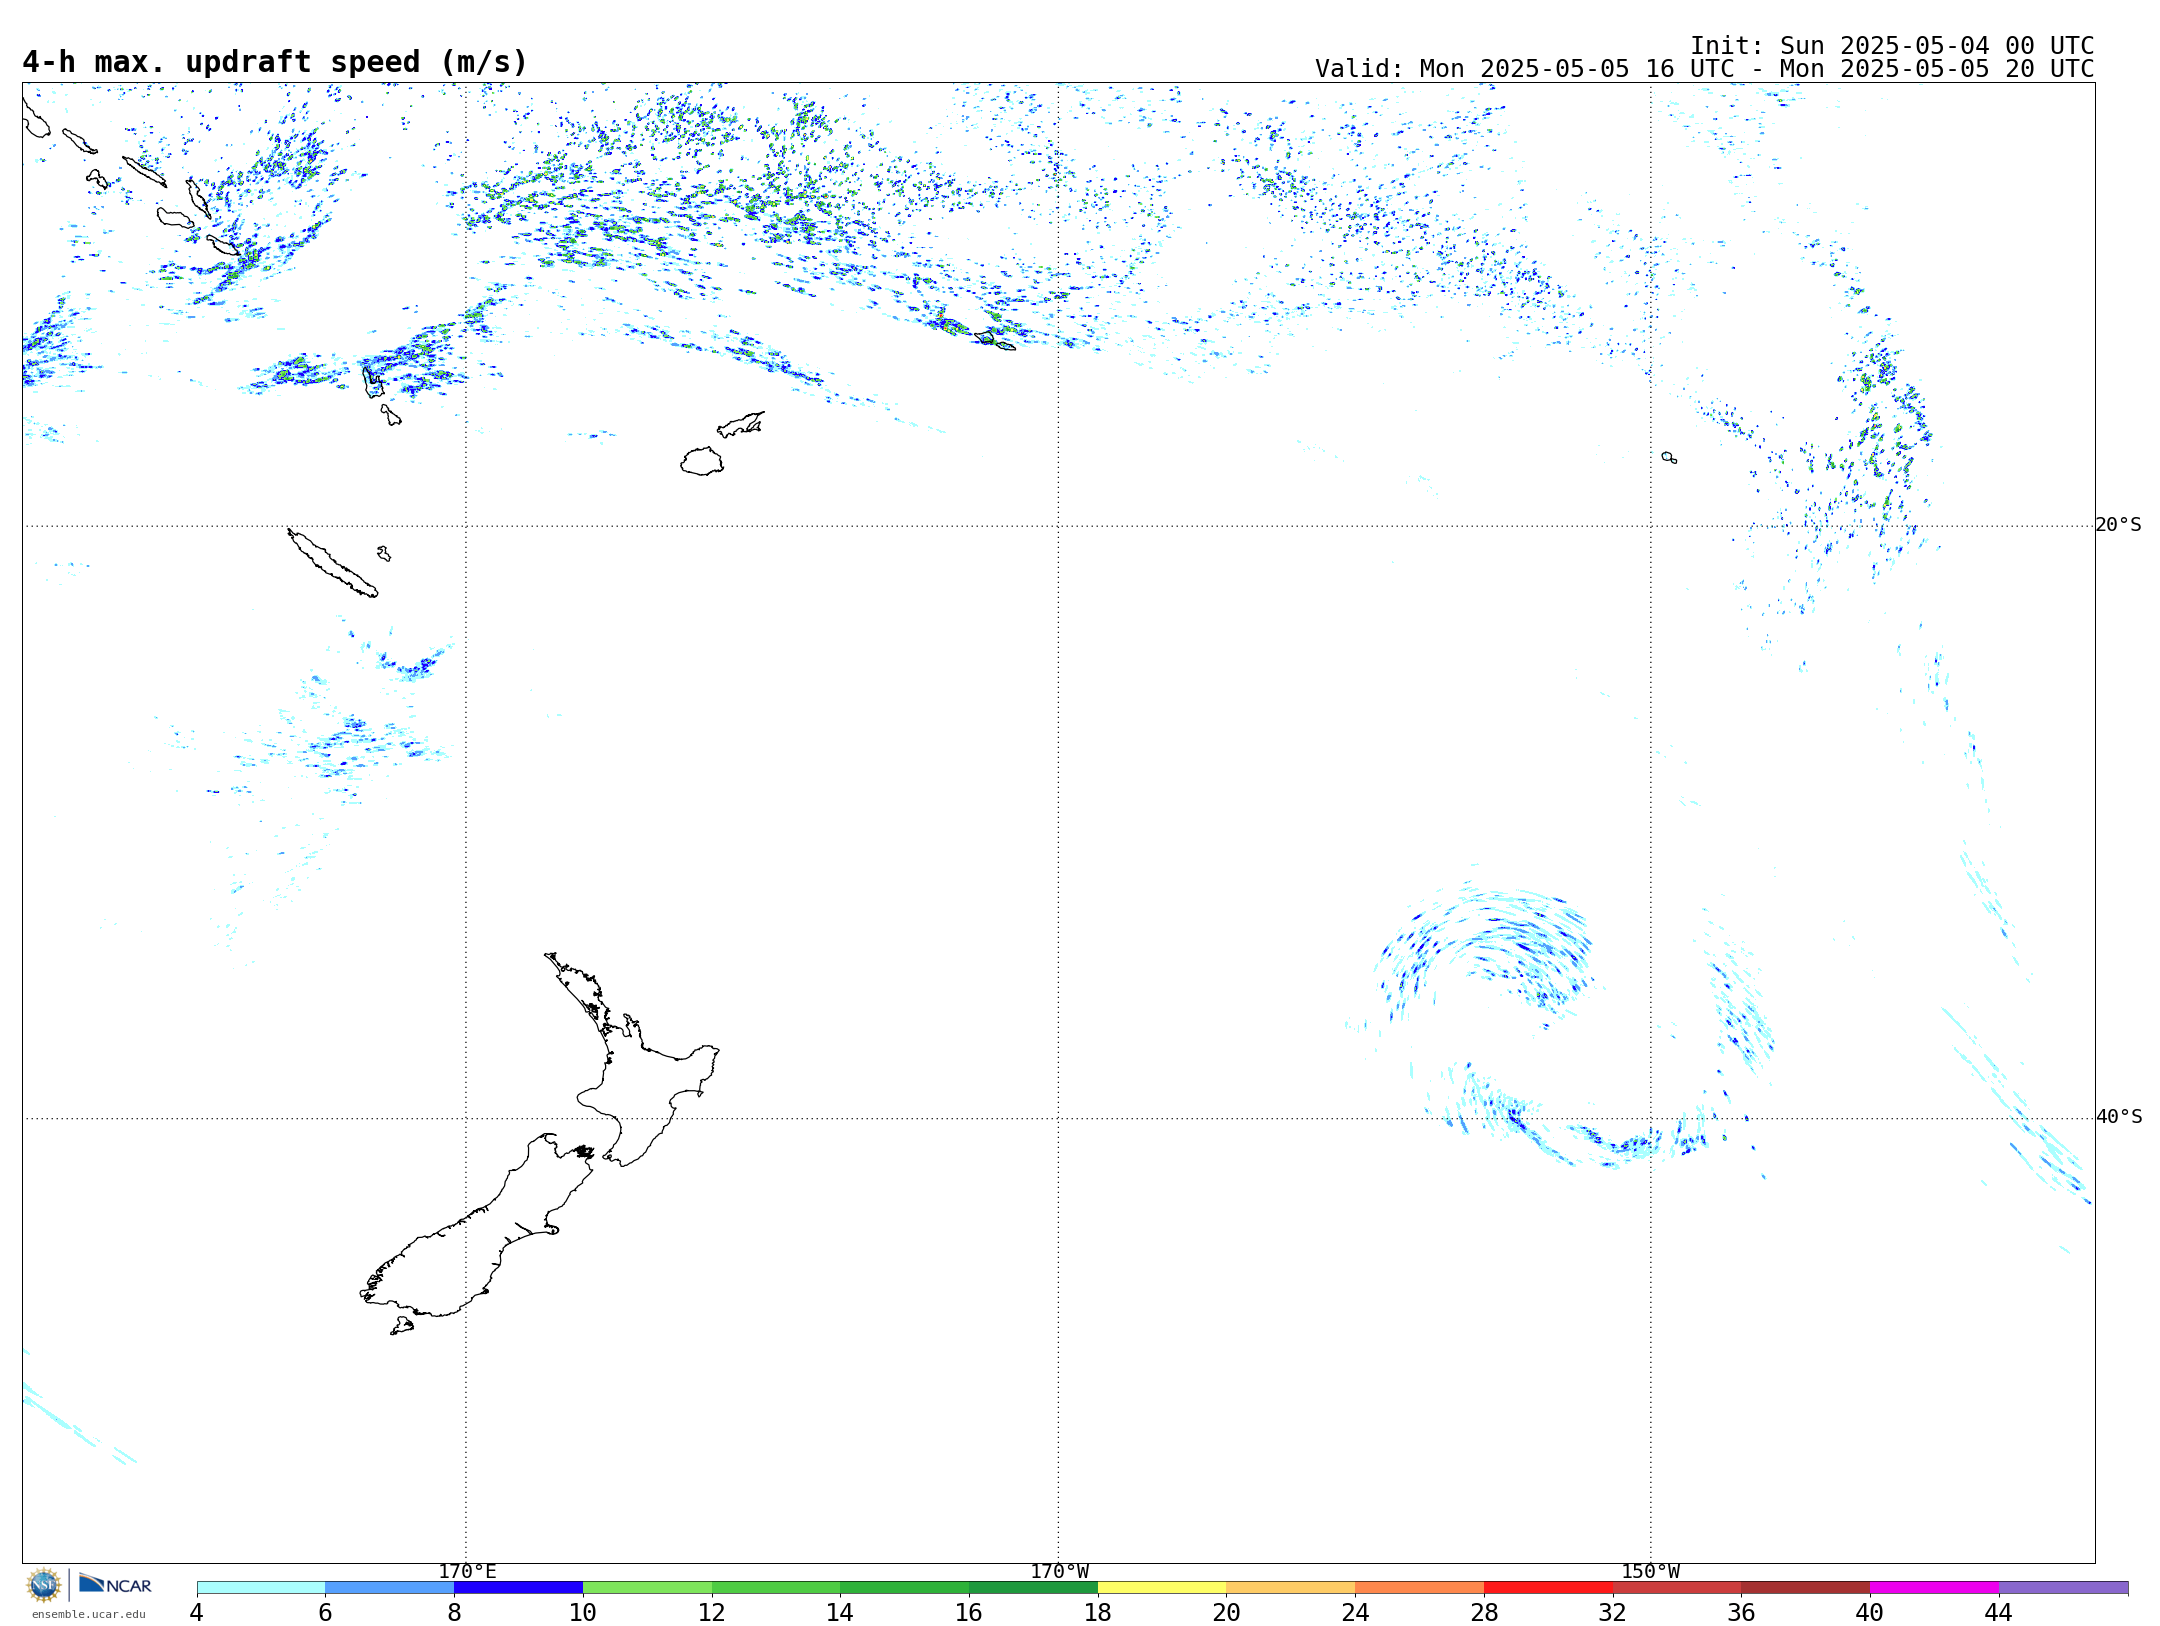Click the NCAR logo

tap(115, 1585)
